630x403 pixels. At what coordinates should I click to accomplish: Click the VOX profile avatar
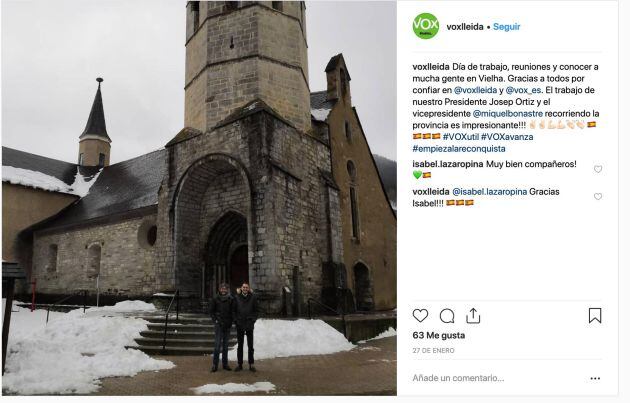[x=425, y=26]
